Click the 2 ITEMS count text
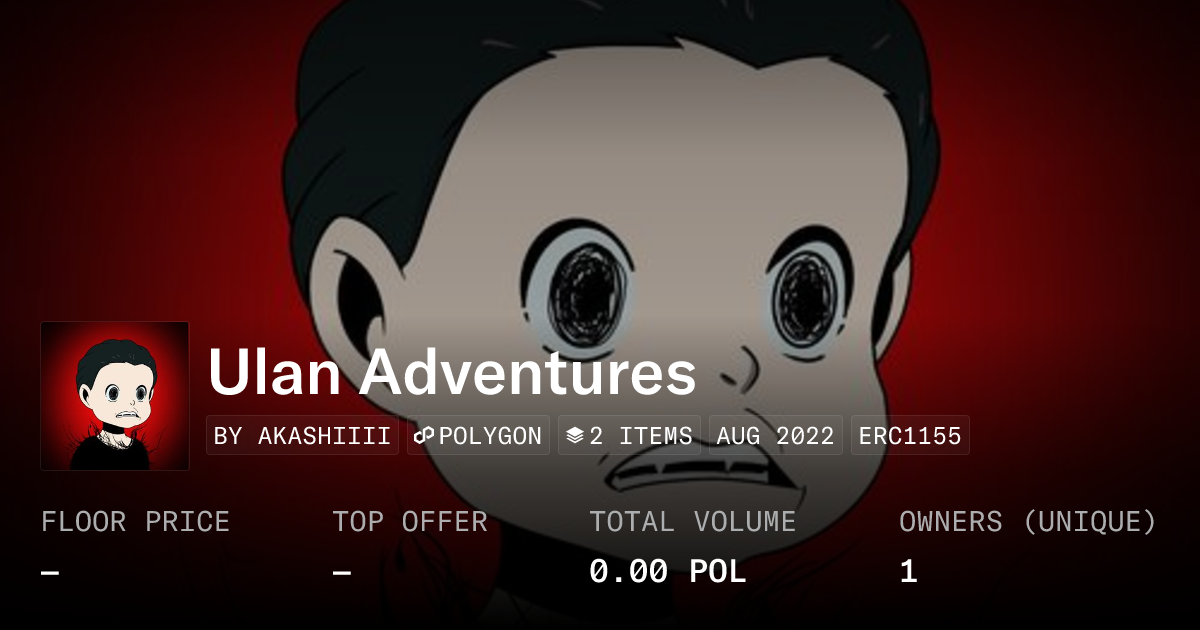 [641, 436]
